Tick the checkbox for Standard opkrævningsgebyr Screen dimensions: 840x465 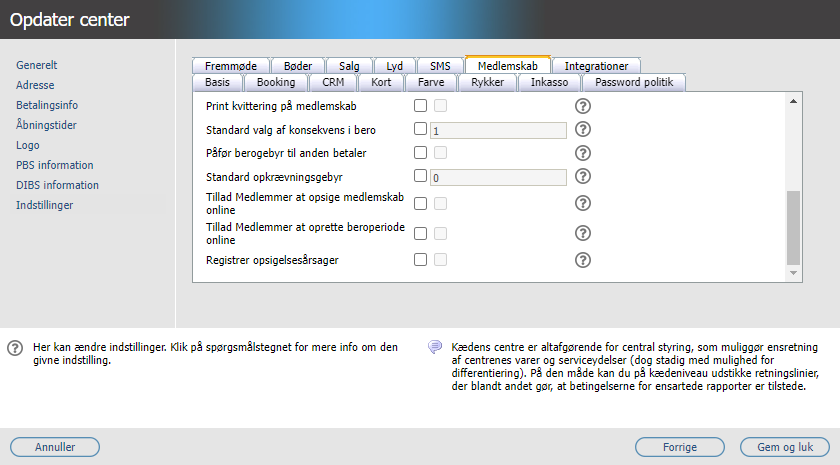(421, 176)
